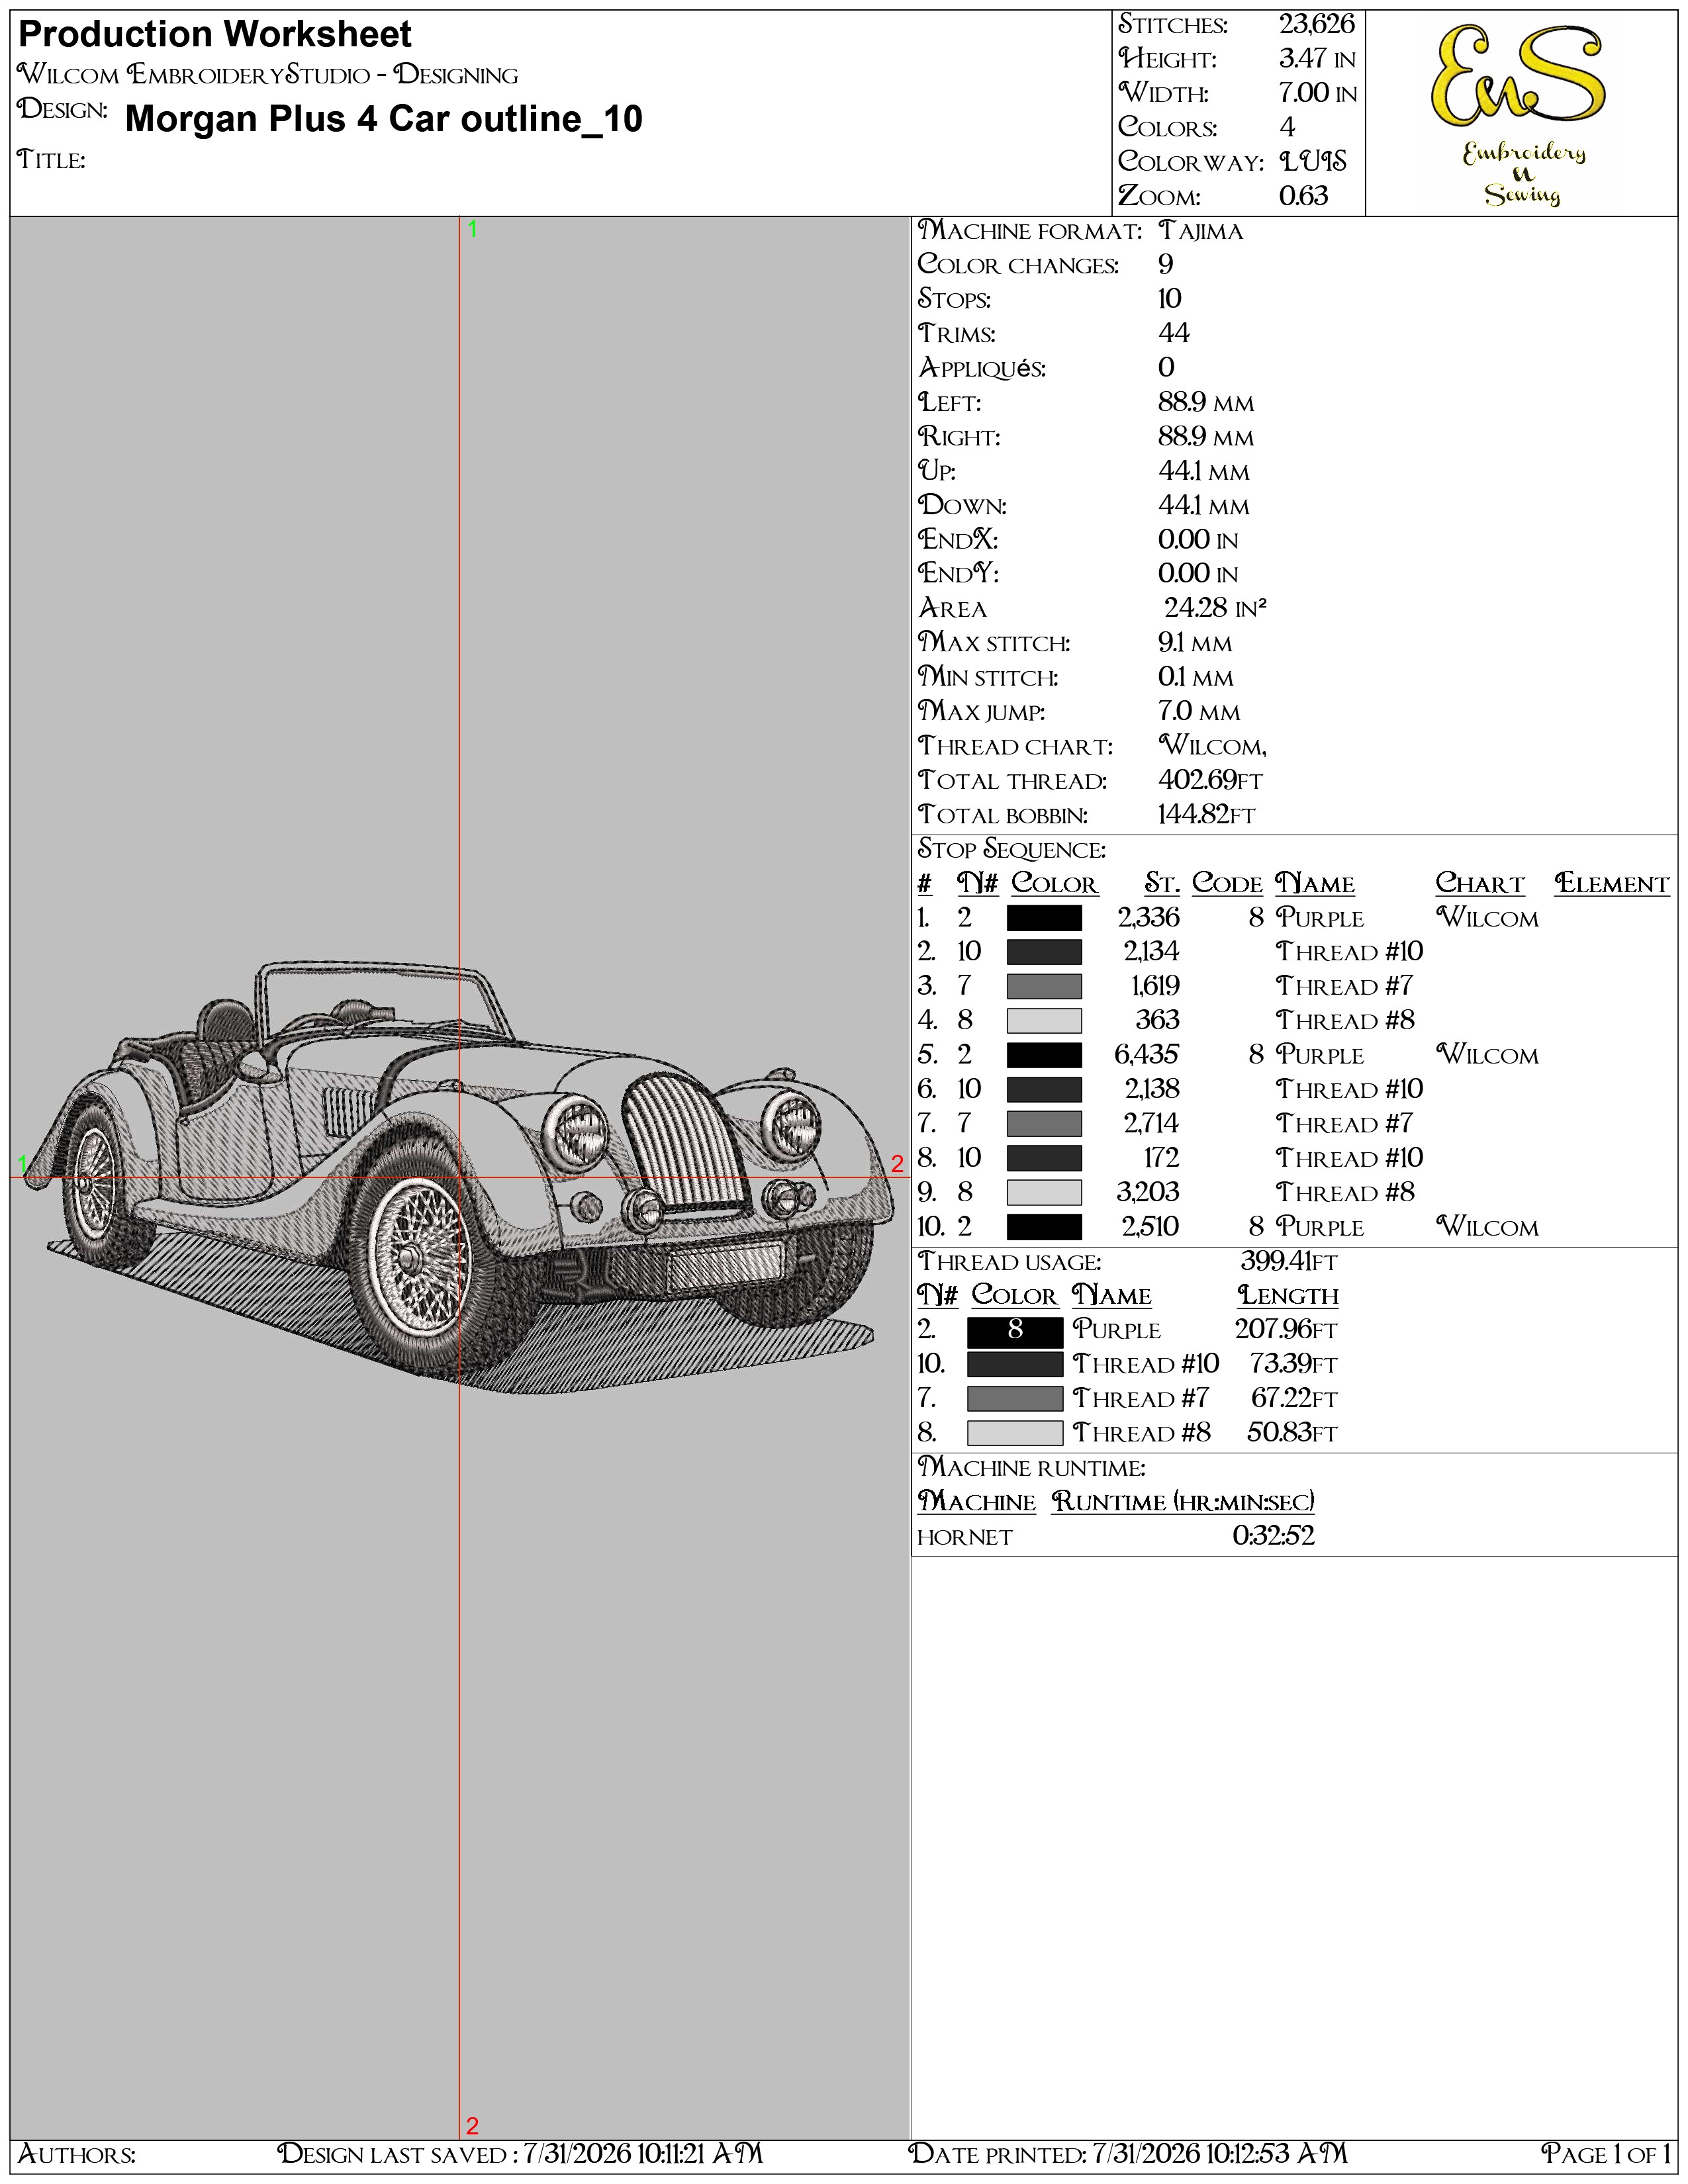Click total thread value "402.69ft"
Screen dimensions: 1688x2184
pyautogui.click(x=1210, y=780)
